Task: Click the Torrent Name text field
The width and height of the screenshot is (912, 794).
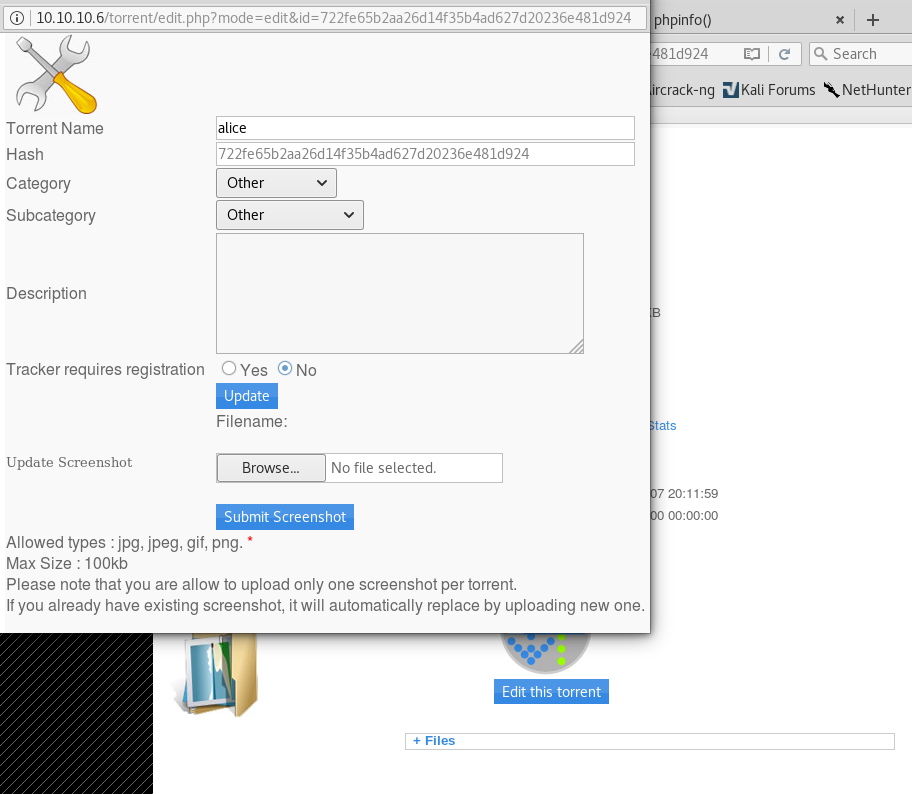Action: click(425, 128)
